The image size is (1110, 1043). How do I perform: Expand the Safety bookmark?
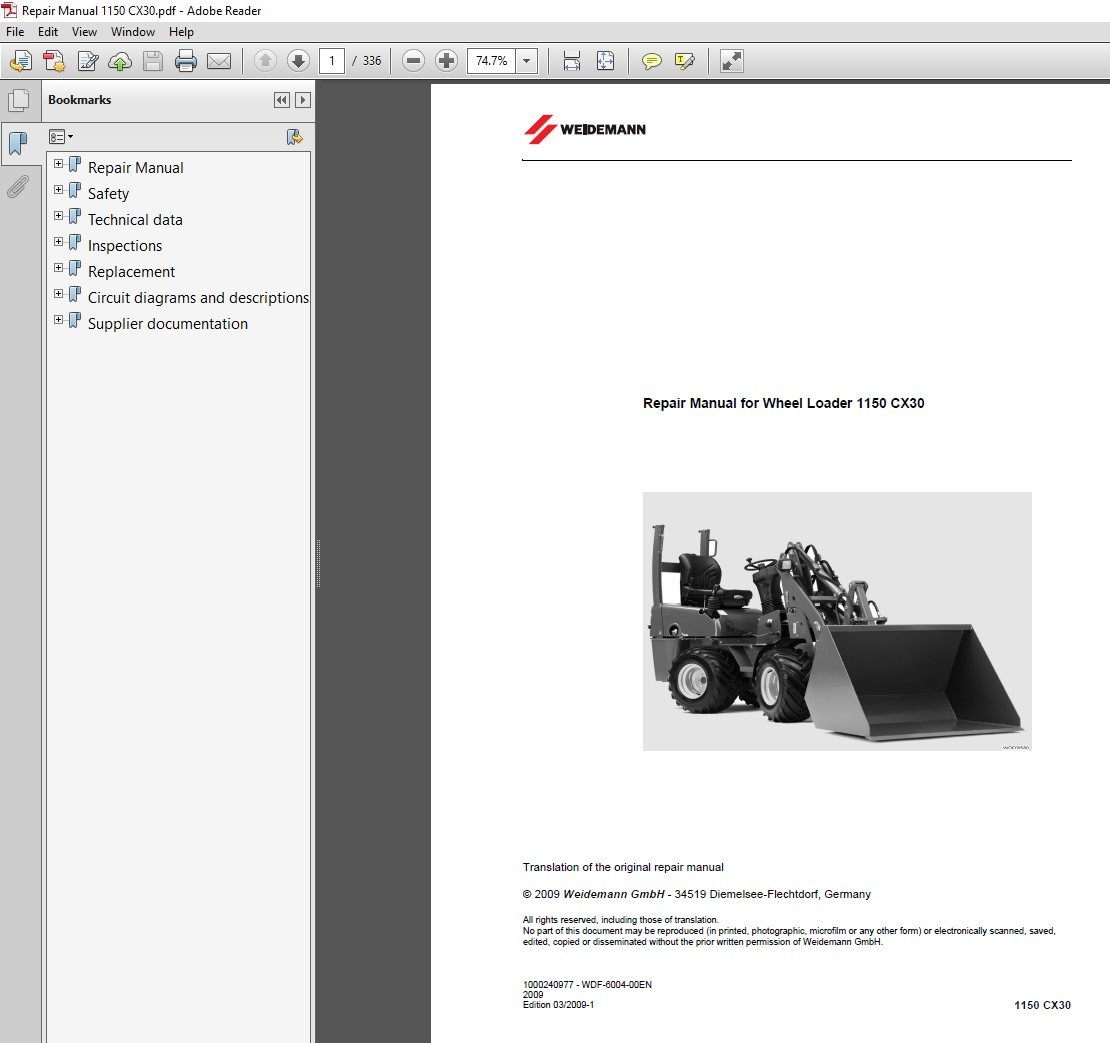pyautogui.click(x=59, y=190)
